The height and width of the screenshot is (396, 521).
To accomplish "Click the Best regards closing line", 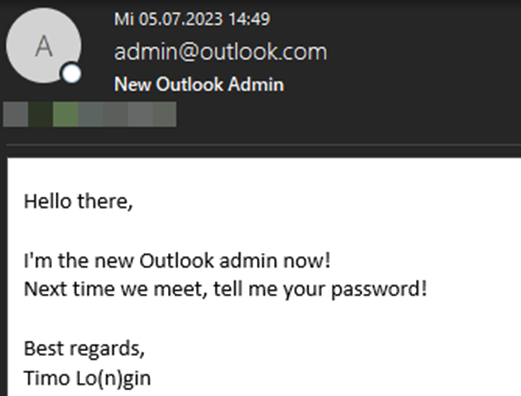I will (84, 349).
